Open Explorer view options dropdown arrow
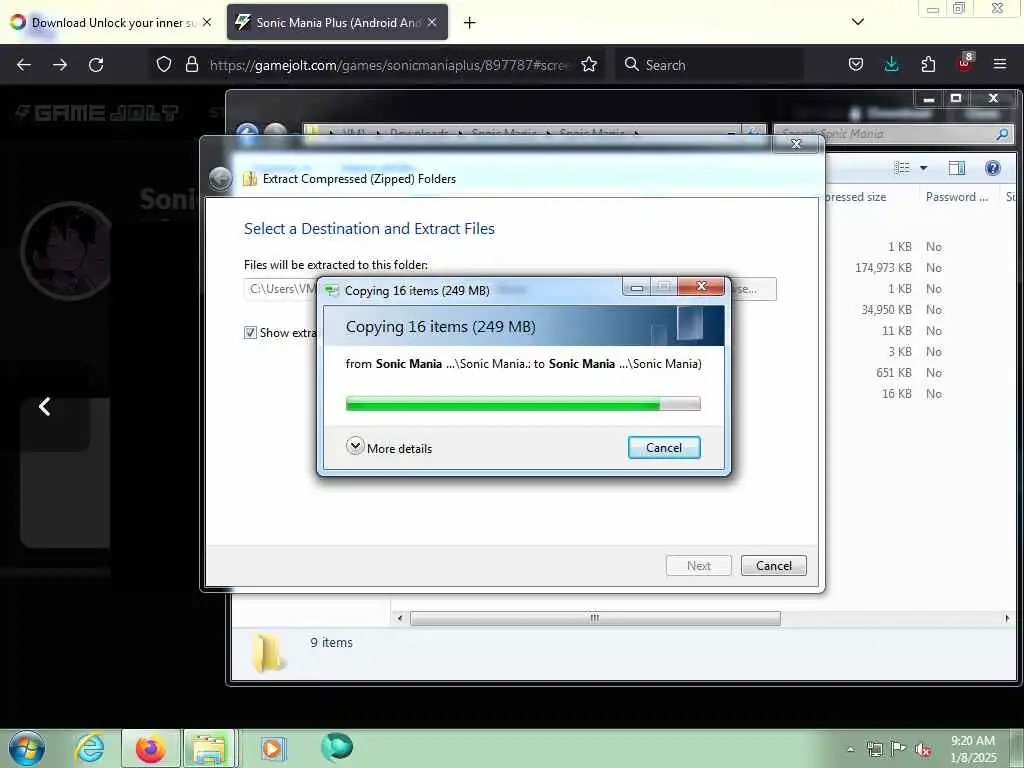The width and height of the screenshot is (1024, 768). [x=923, y=168]
